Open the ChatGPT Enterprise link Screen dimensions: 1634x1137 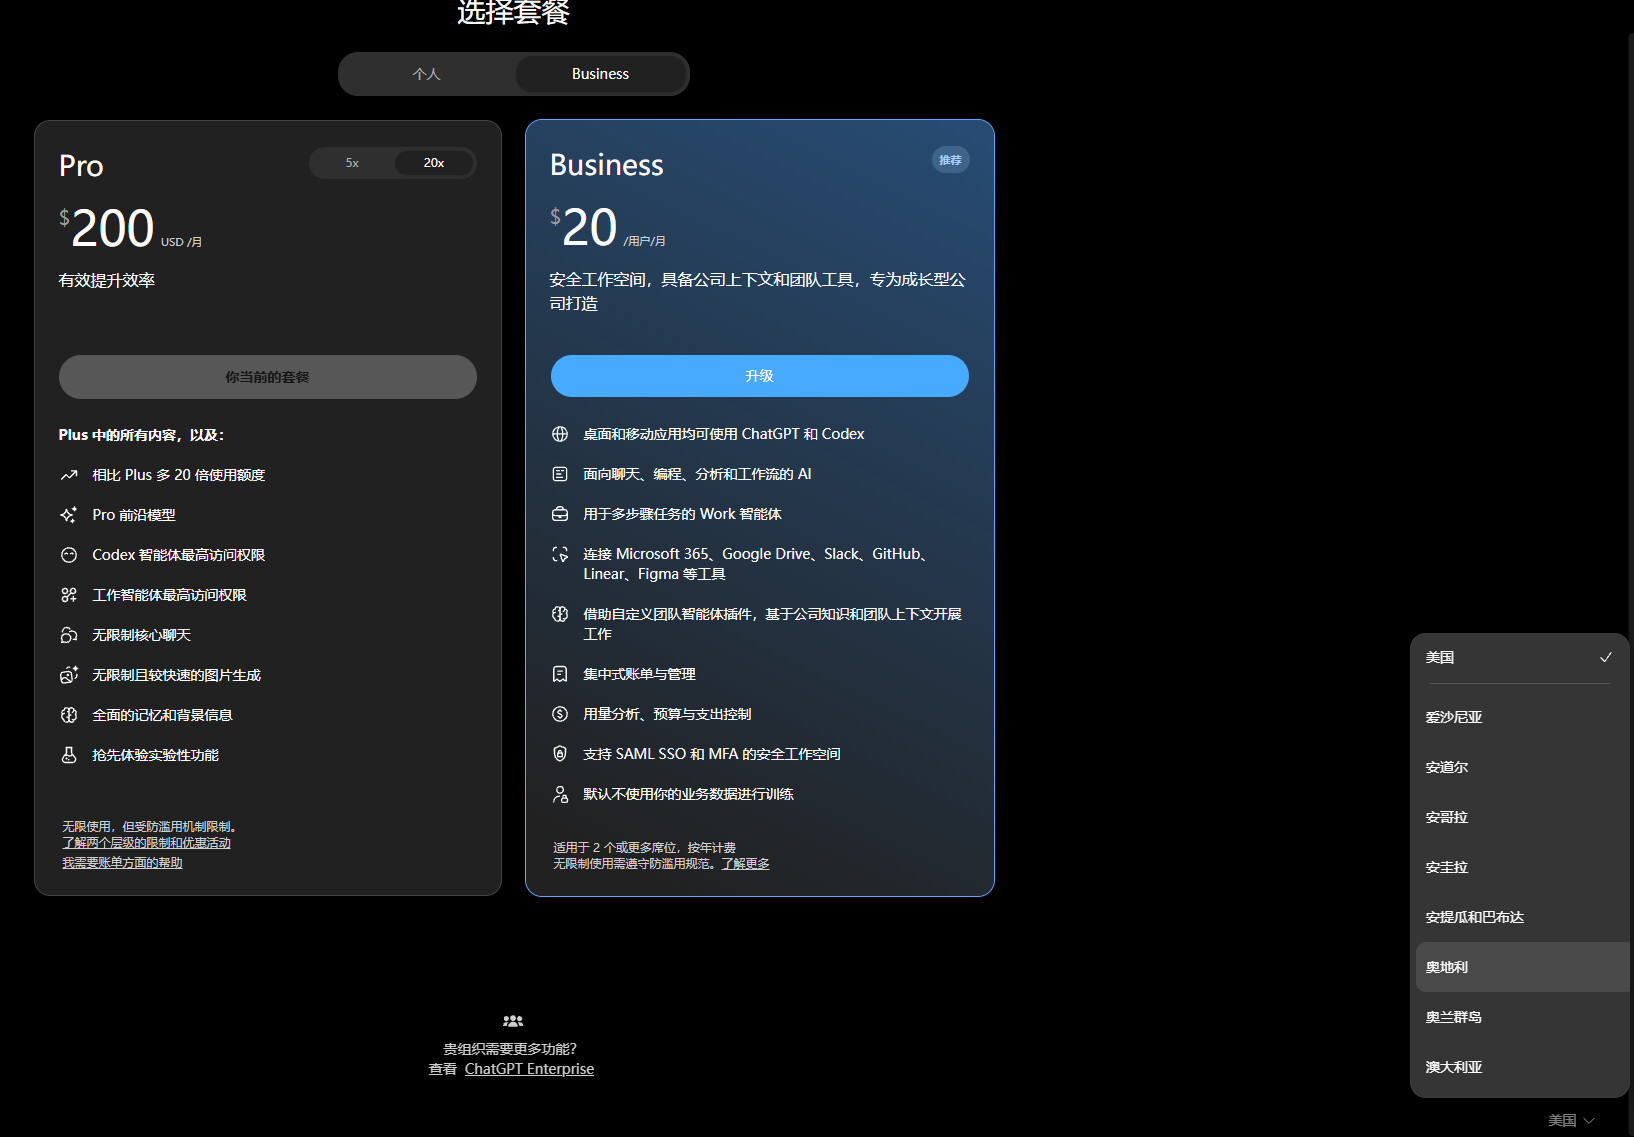tap(529, 1069)
